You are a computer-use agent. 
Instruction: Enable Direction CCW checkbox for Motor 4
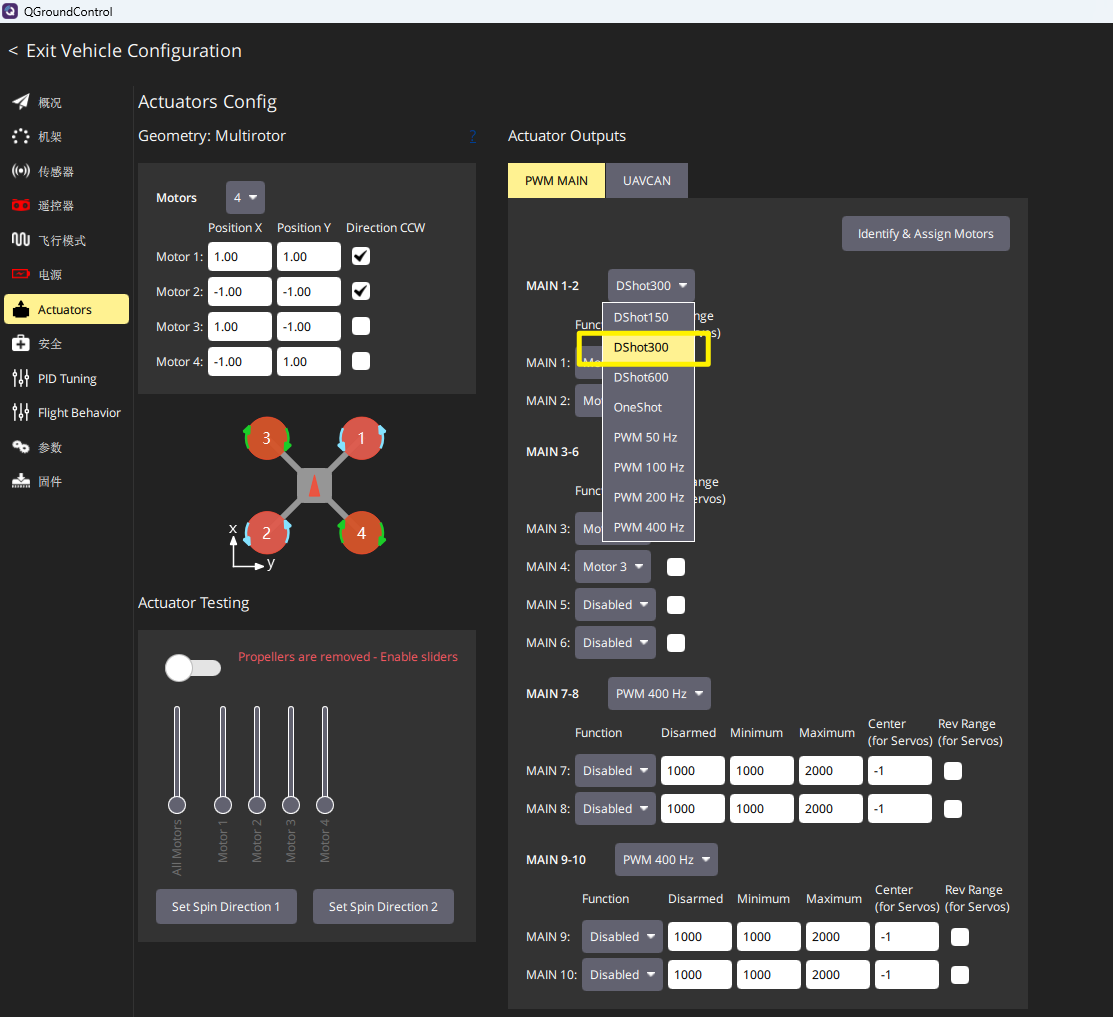(x=361, y=361)
